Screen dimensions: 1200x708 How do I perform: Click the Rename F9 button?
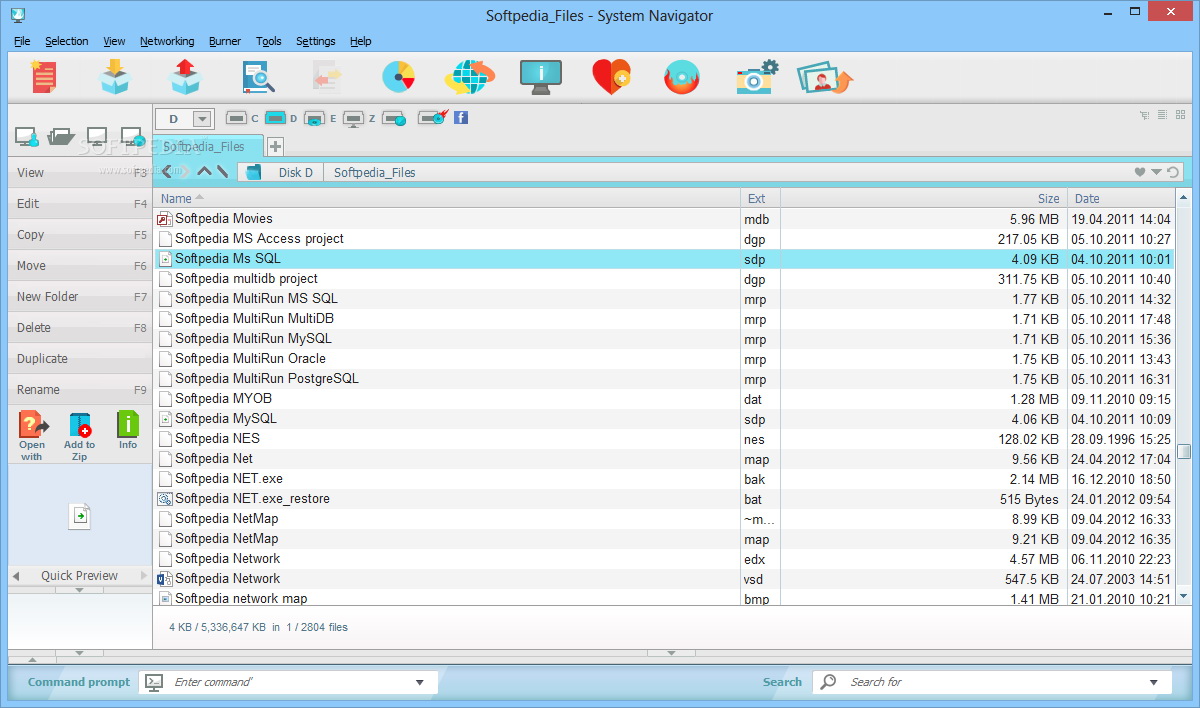[x=79, y=390]
